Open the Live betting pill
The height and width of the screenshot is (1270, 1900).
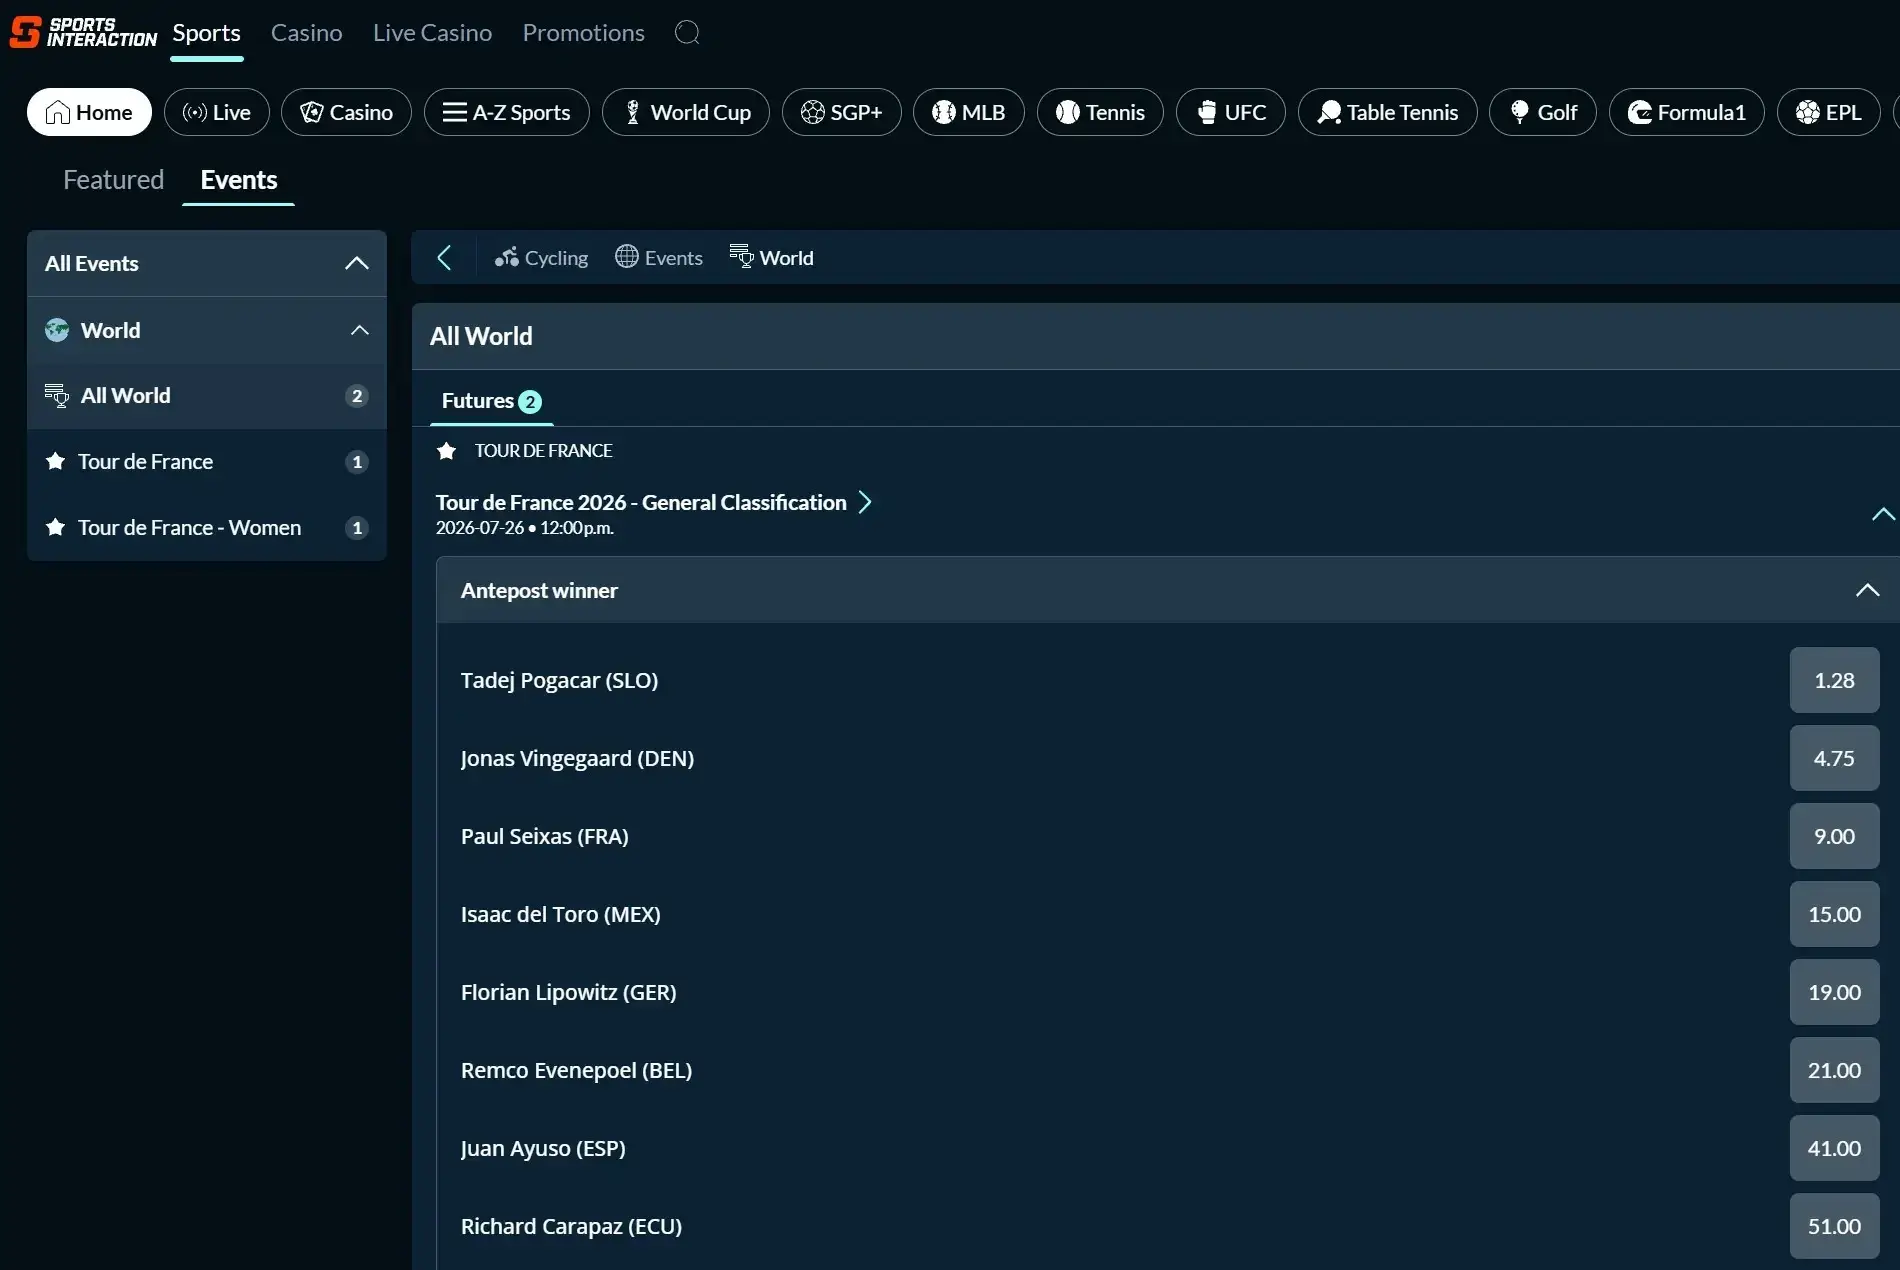coord(217,112)
